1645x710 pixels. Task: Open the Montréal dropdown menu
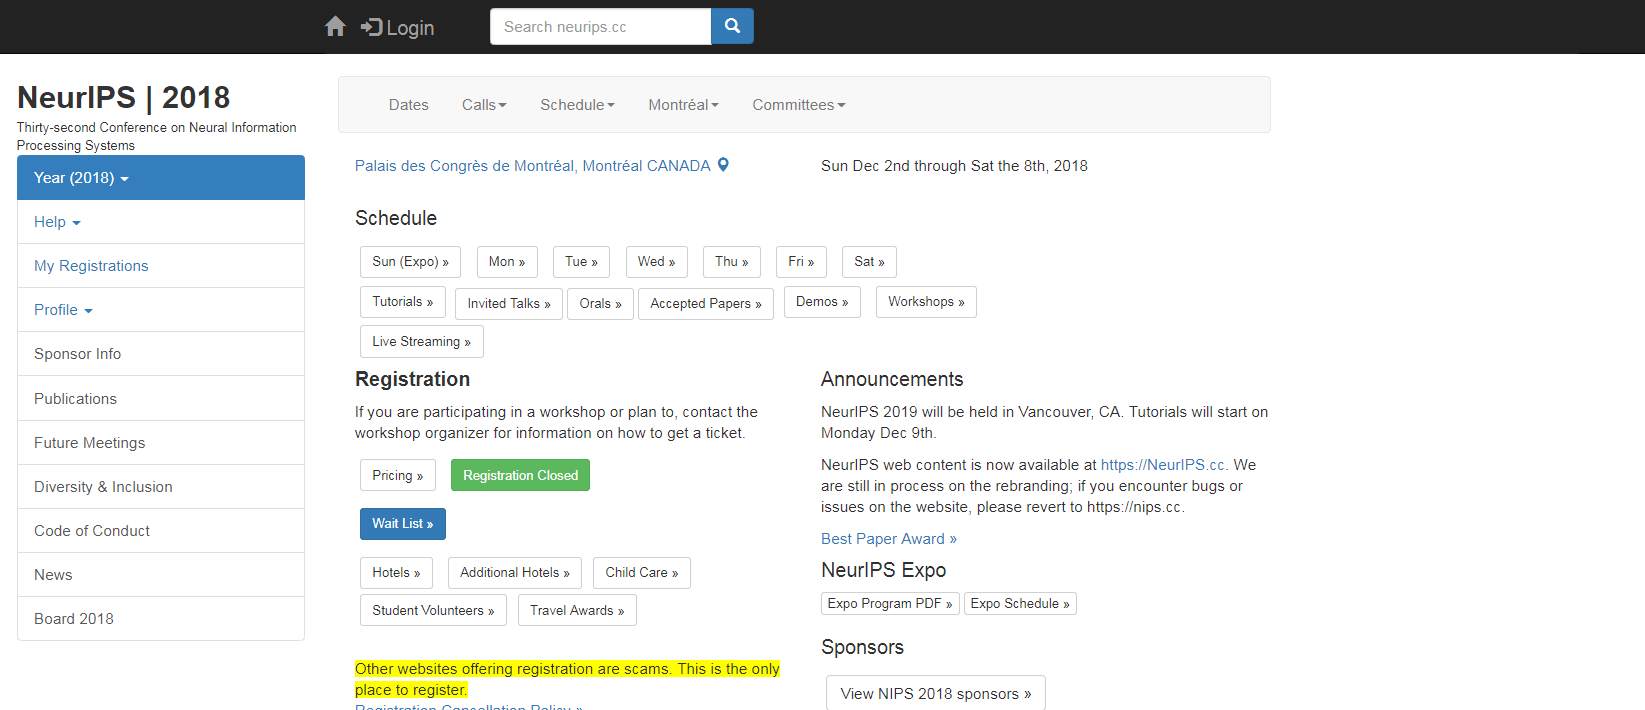coord(683,105)
